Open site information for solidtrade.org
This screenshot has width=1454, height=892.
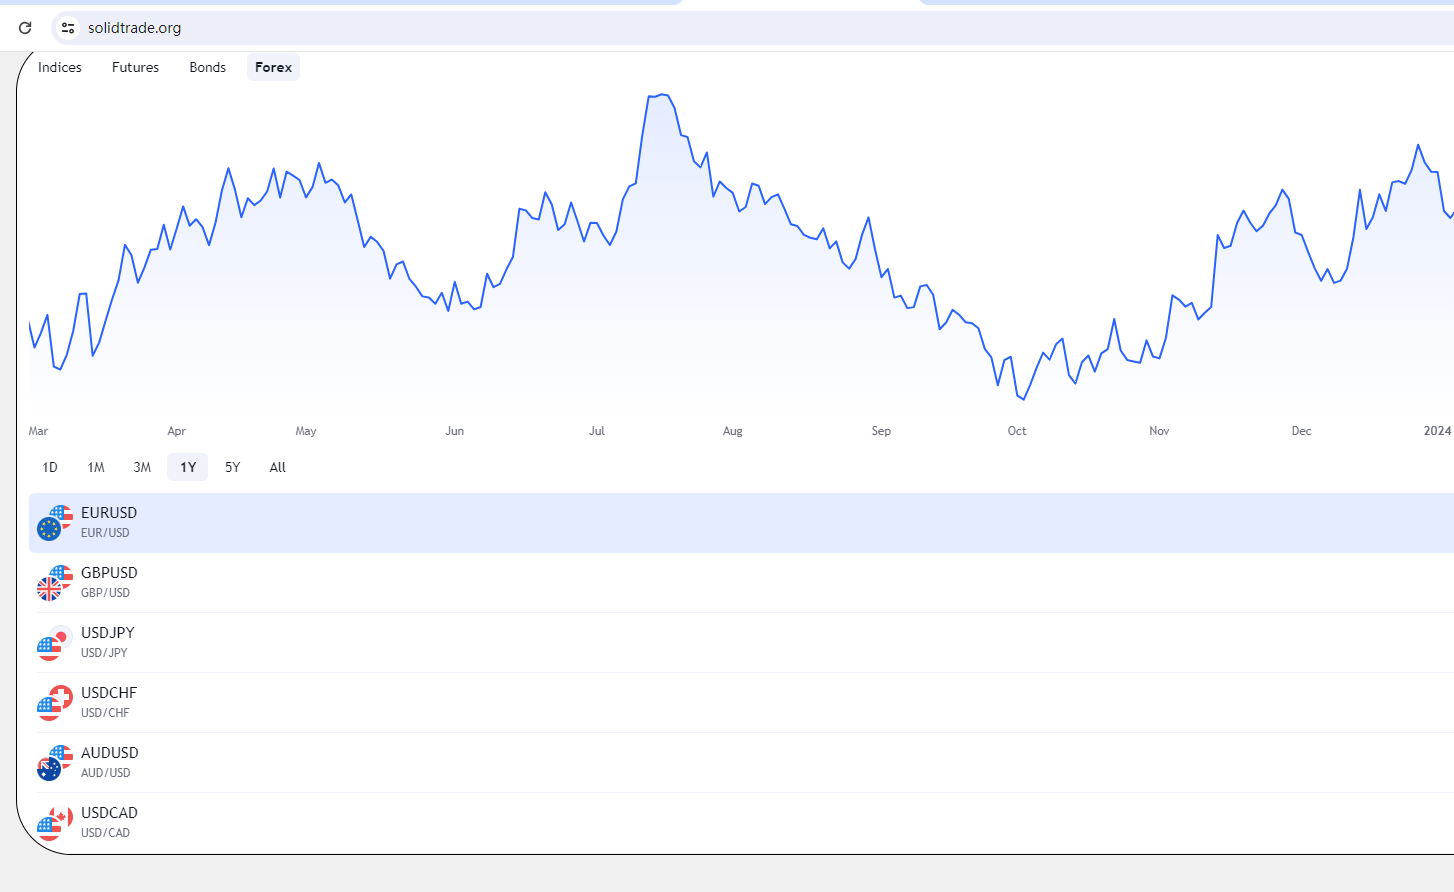pos(68,28)
